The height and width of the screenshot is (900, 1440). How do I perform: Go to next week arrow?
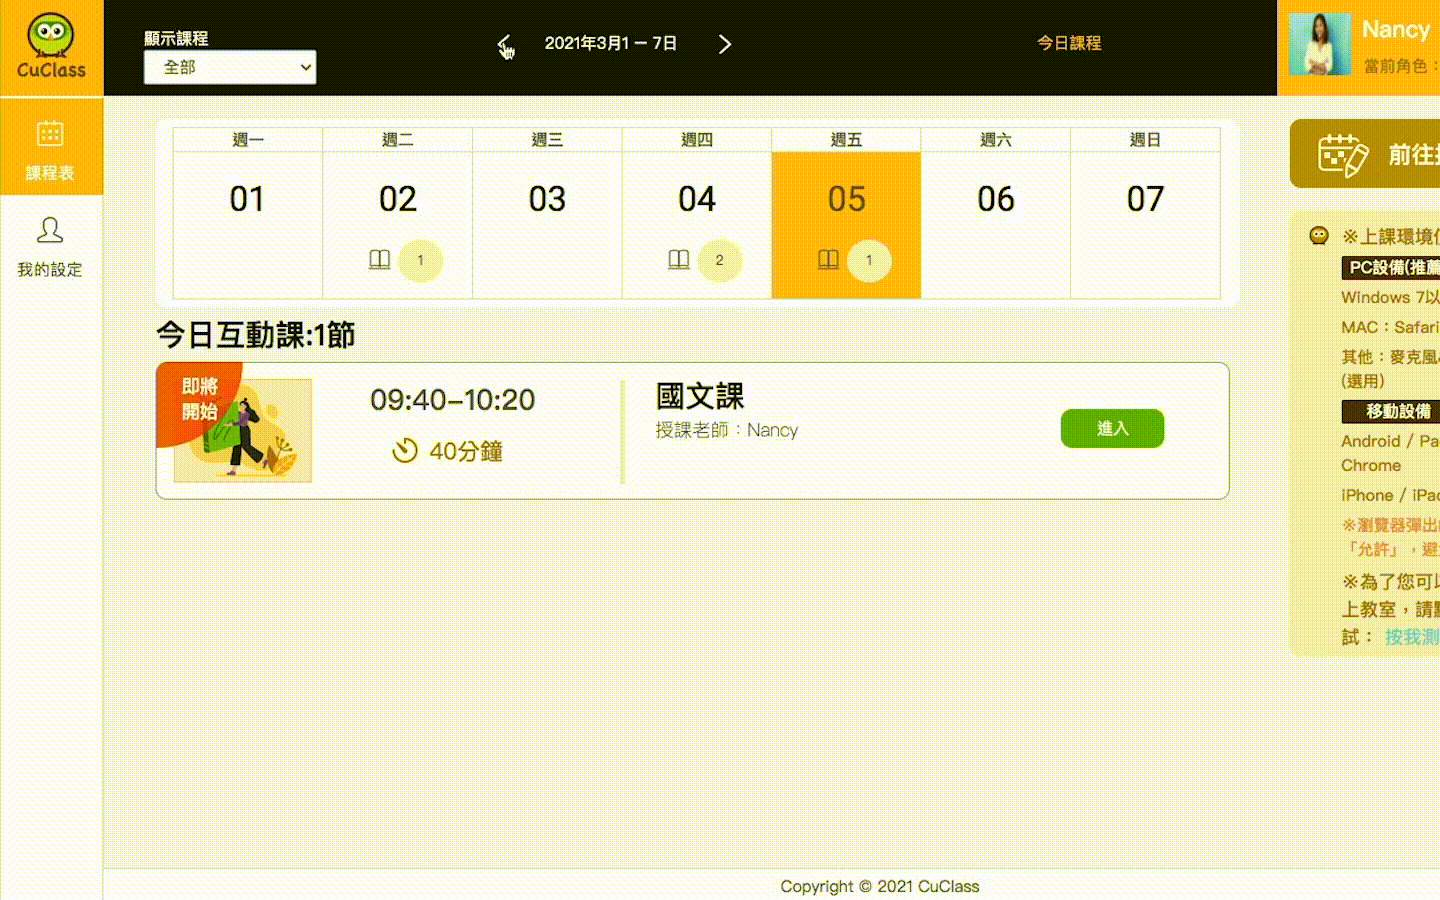pos(725,44)
